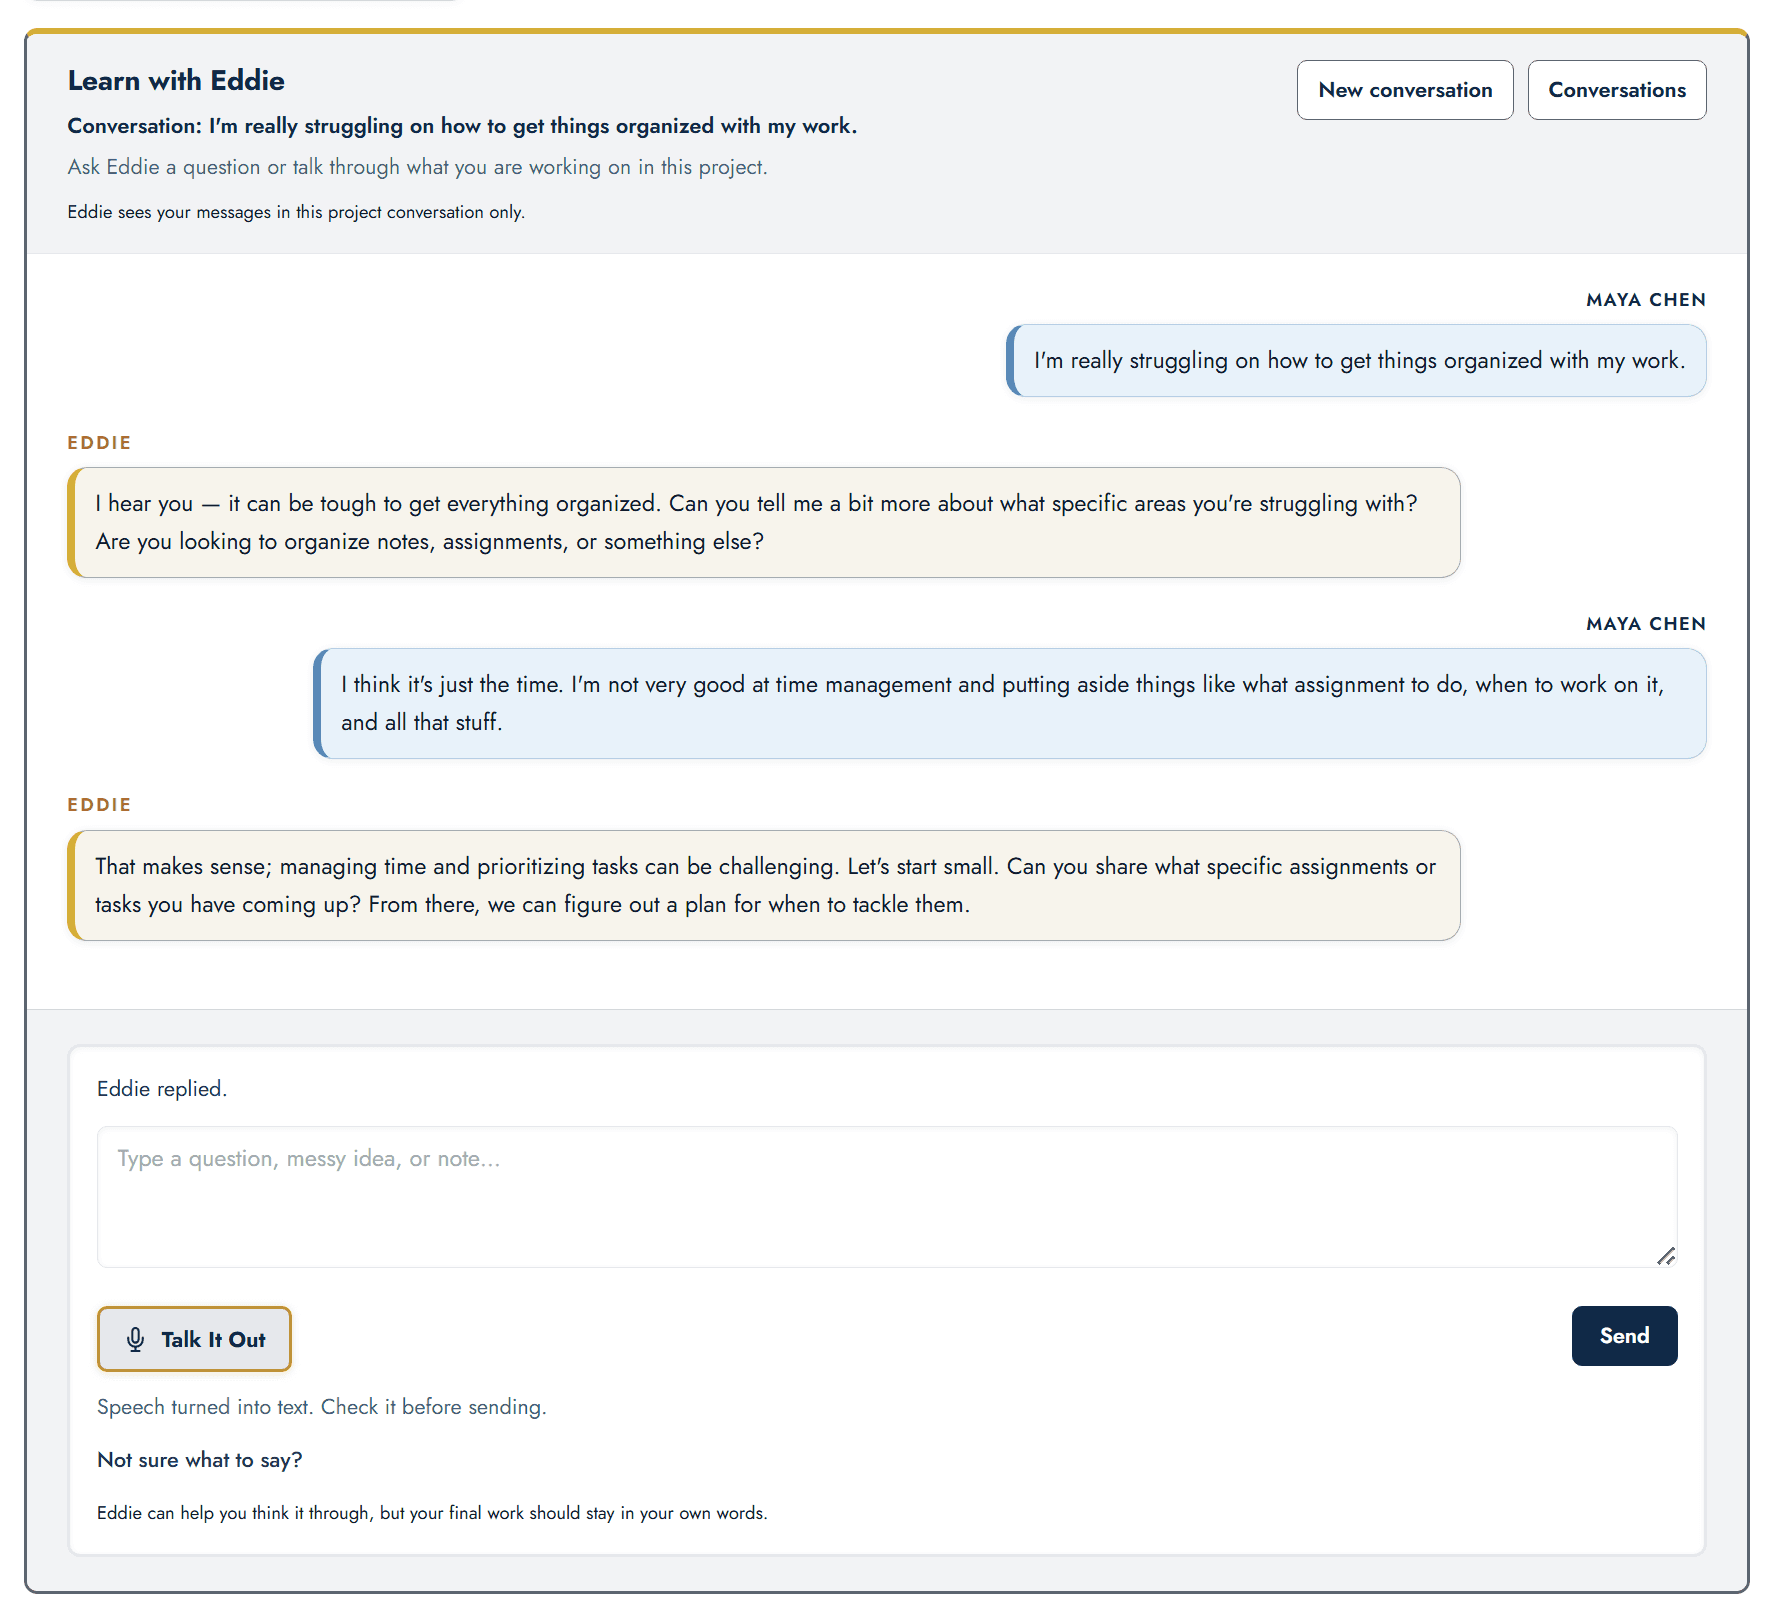This screenshot has width=1775, height=1620.
Task: Click Maya's message about time management
Action: [x=1010, y=704]
